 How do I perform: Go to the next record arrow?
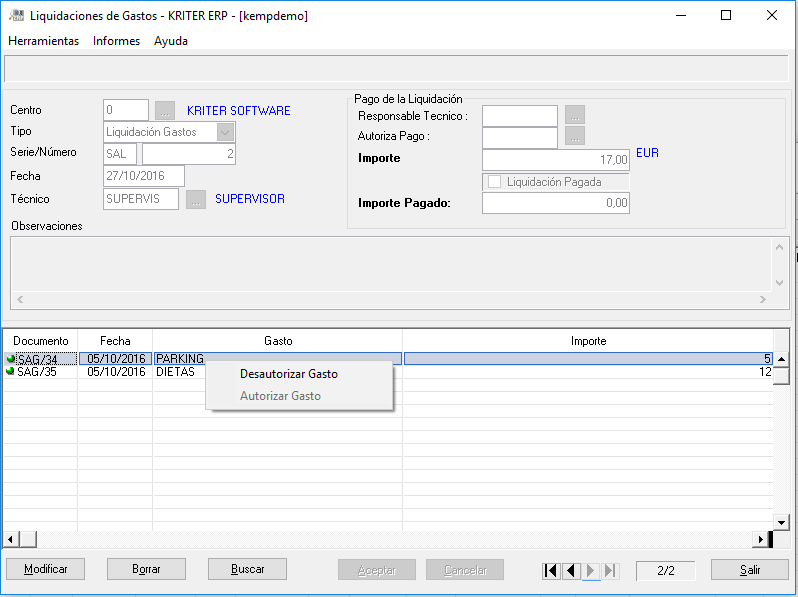click(x=591, y=570)
